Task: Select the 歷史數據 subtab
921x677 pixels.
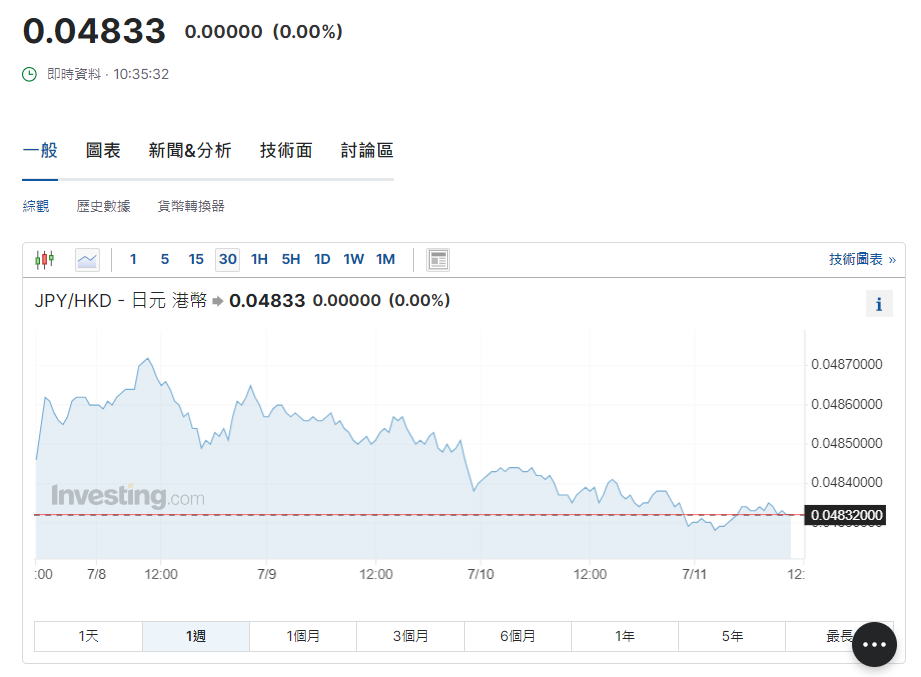Action: point(106,205)
